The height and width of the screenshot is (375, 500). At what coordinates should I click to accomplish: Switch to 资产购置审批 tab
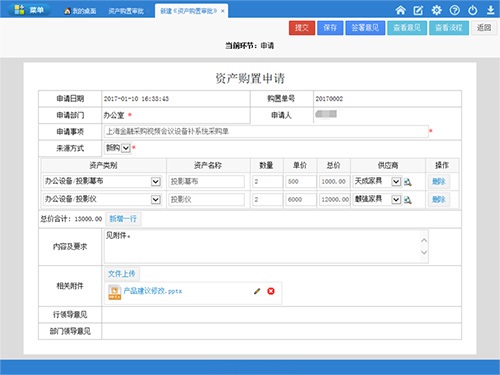126,11
